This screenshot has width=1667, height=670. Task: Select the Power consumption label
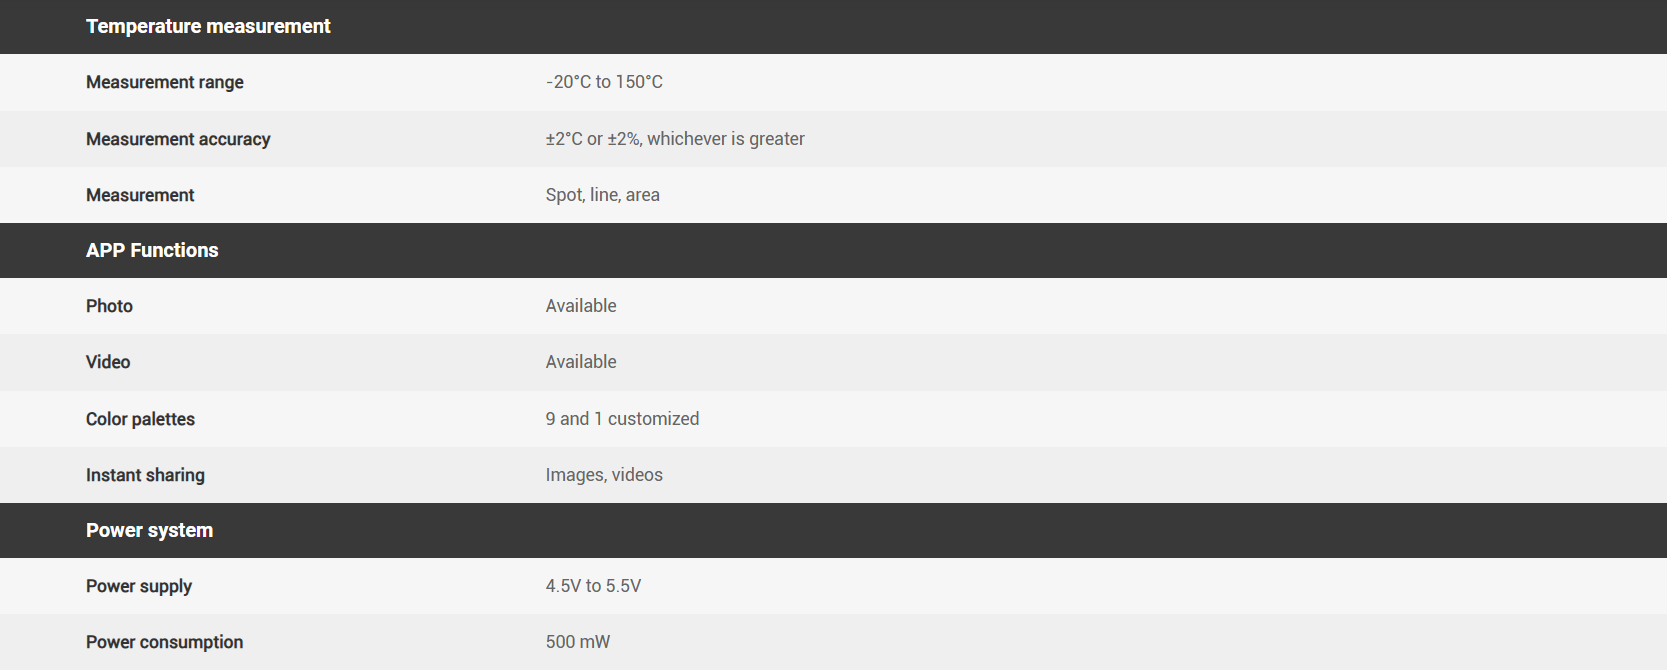(x=164, y=643)
